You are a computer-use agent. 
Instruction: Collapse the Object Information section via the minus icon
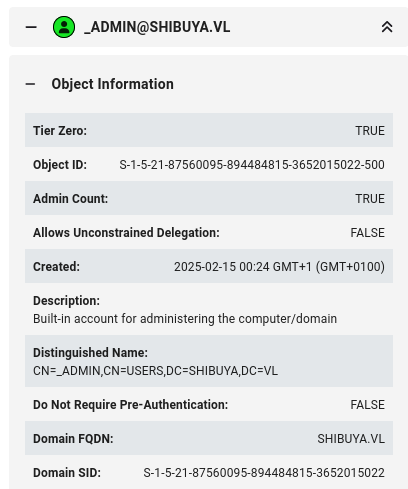[x=30, y=84]
